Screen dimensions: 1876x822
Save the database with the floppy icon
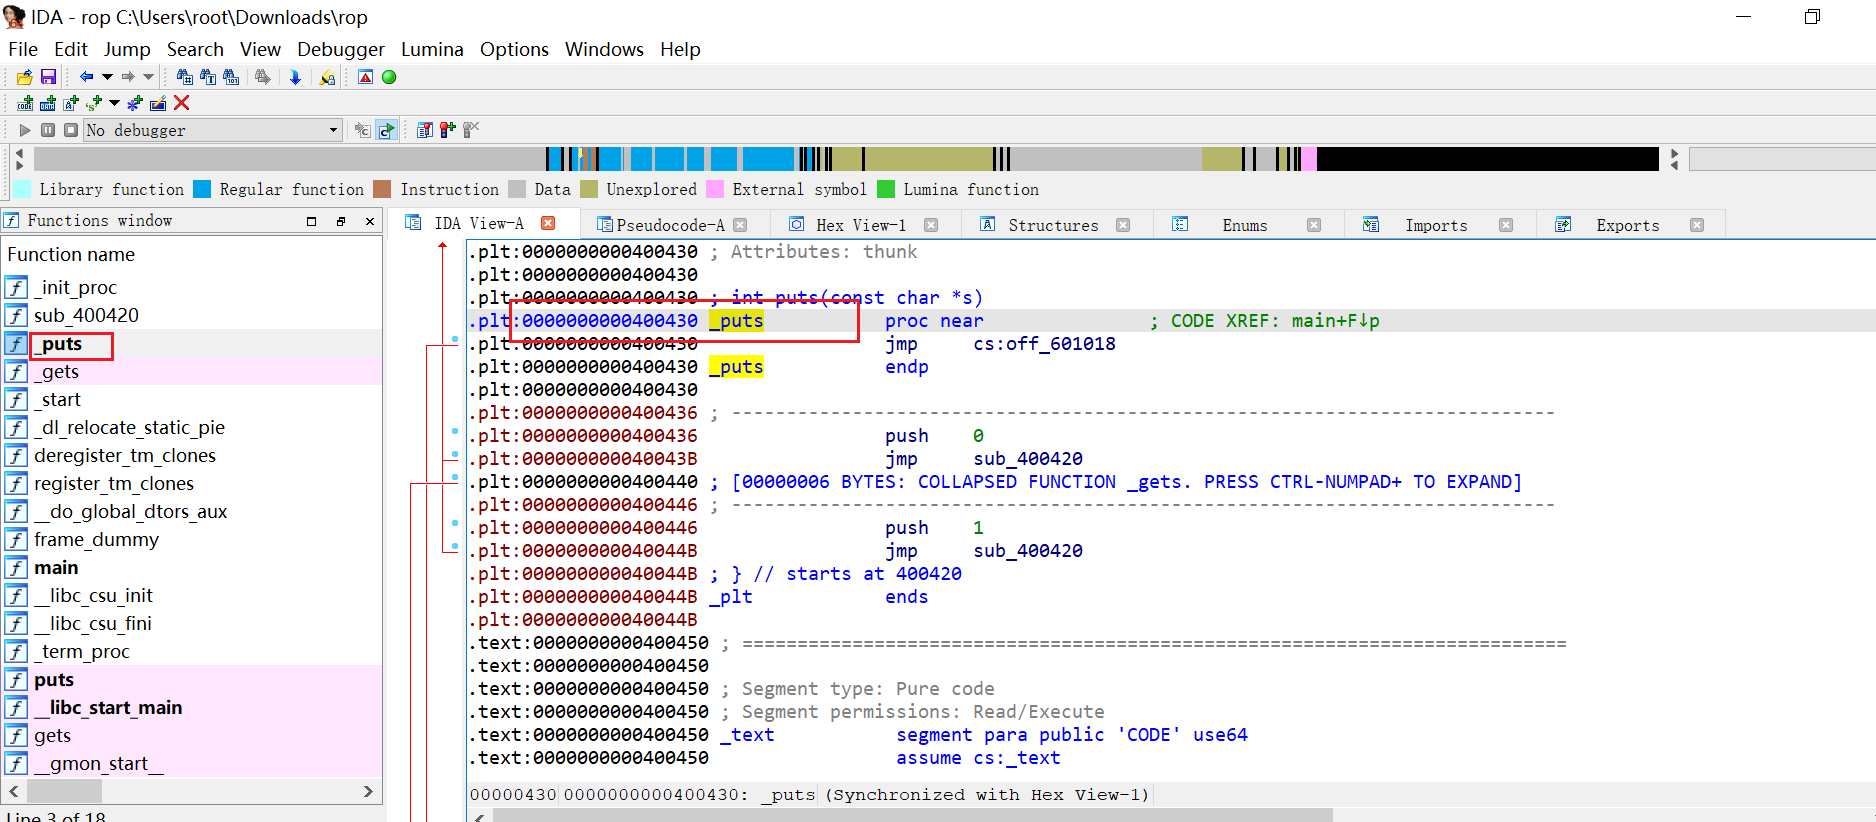point(48,77)
